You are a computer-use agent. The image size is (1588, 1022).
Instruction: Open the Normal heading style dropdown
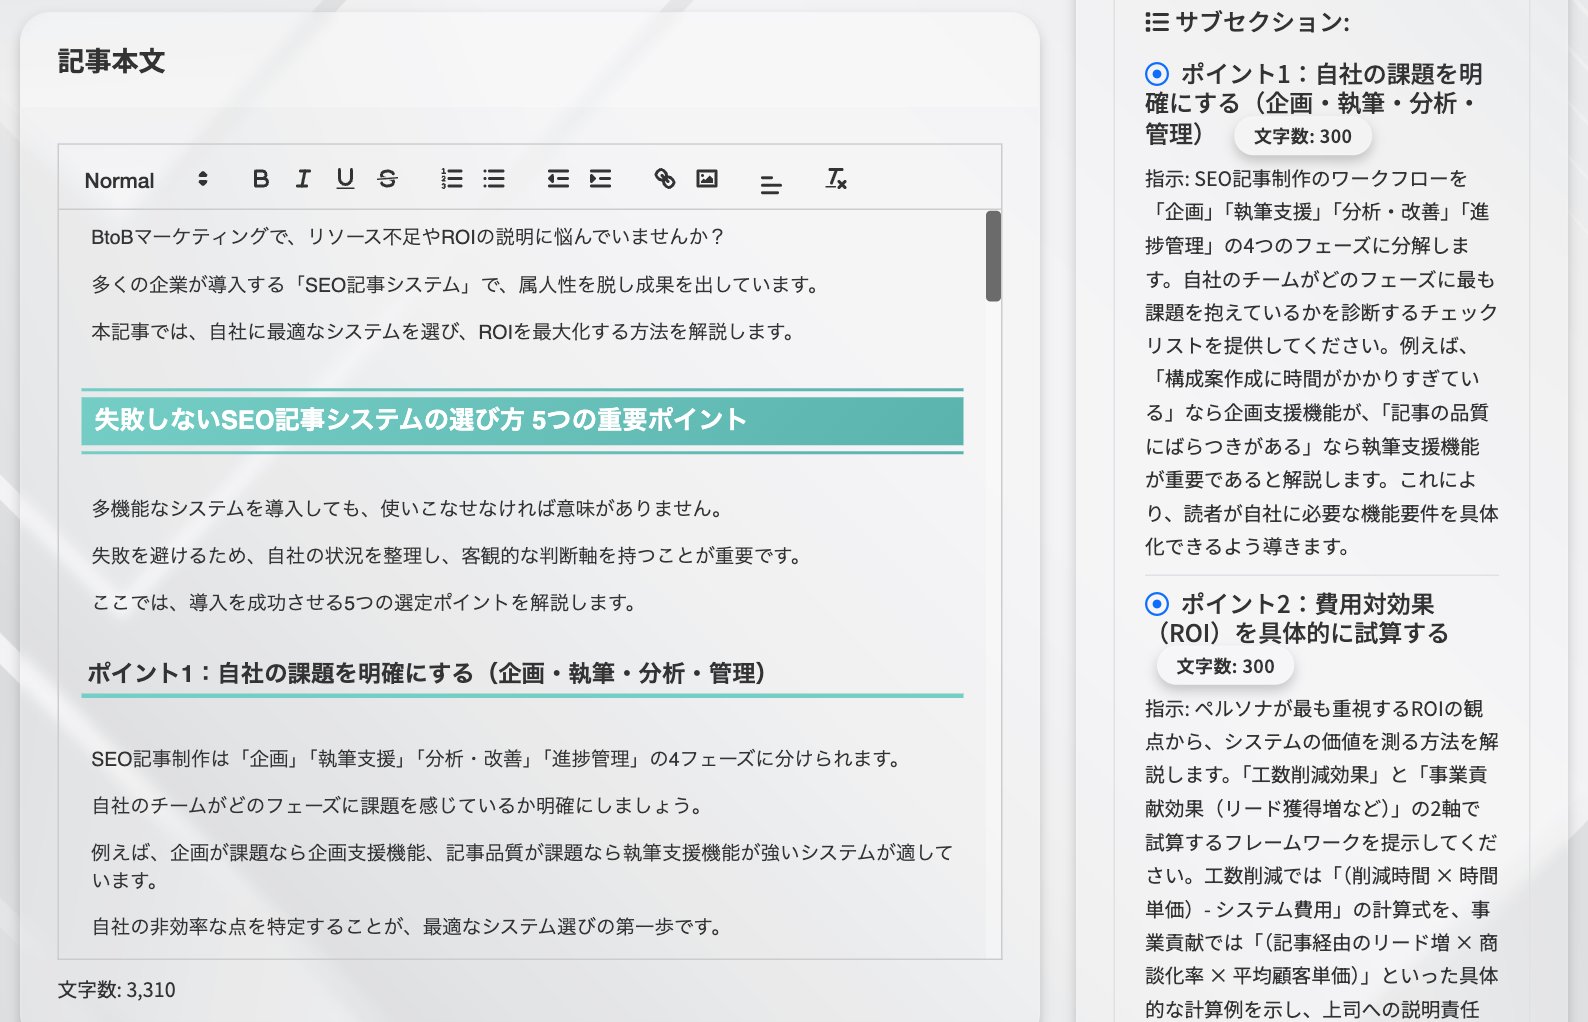(146, 180)
